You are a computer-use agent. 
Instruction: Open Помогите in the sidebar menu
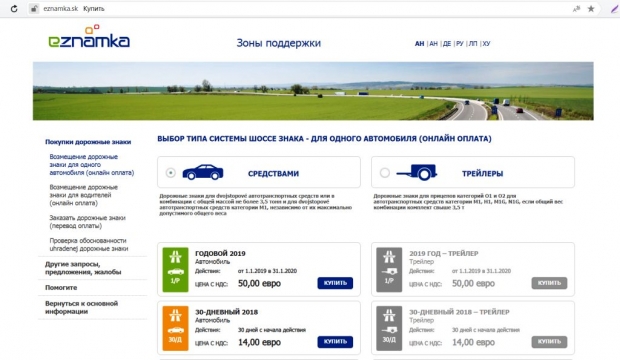pos(61,288)
